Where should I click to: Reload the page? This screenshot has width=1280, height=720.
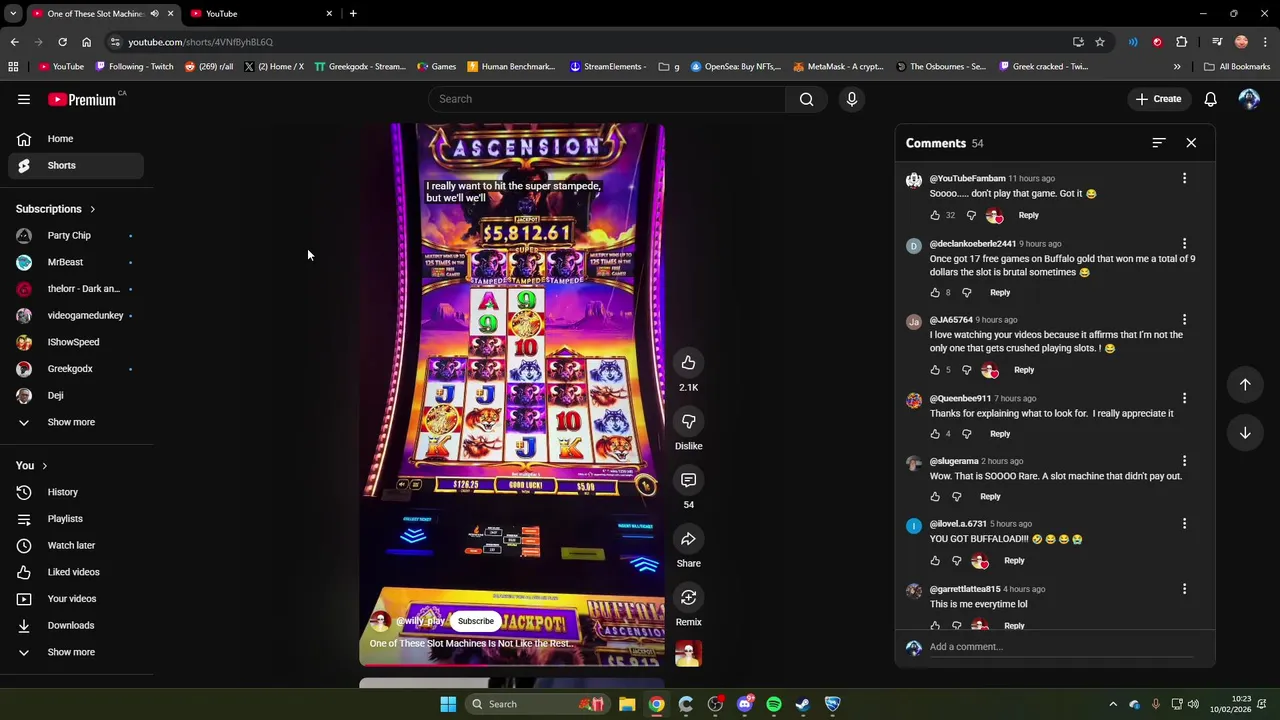(x=62, y=42)
